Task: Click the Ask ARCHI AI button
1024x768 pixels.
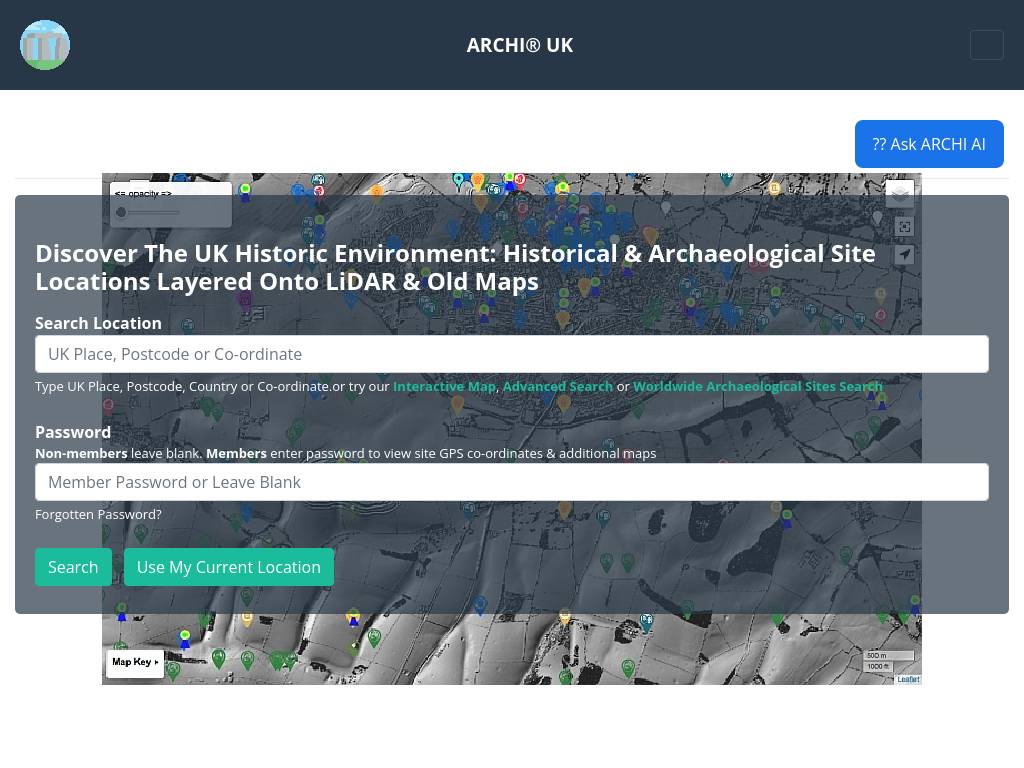Action: (x=929, y=144)
